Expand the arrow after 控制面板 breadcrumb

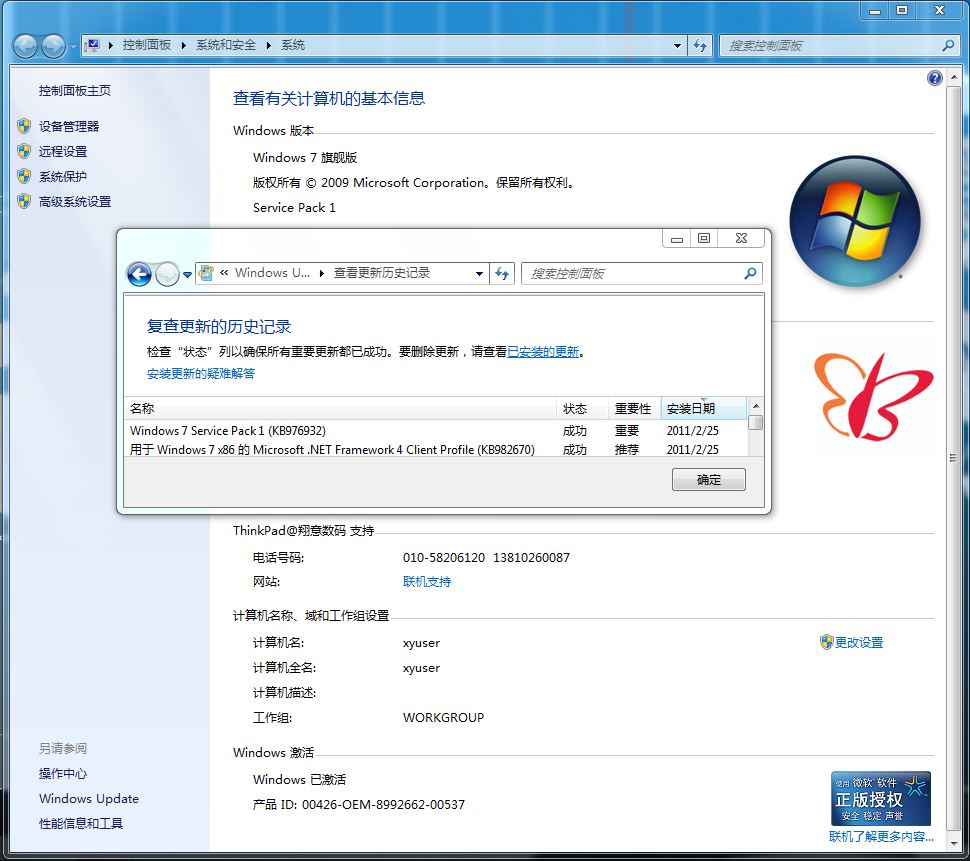coord(184,45)
